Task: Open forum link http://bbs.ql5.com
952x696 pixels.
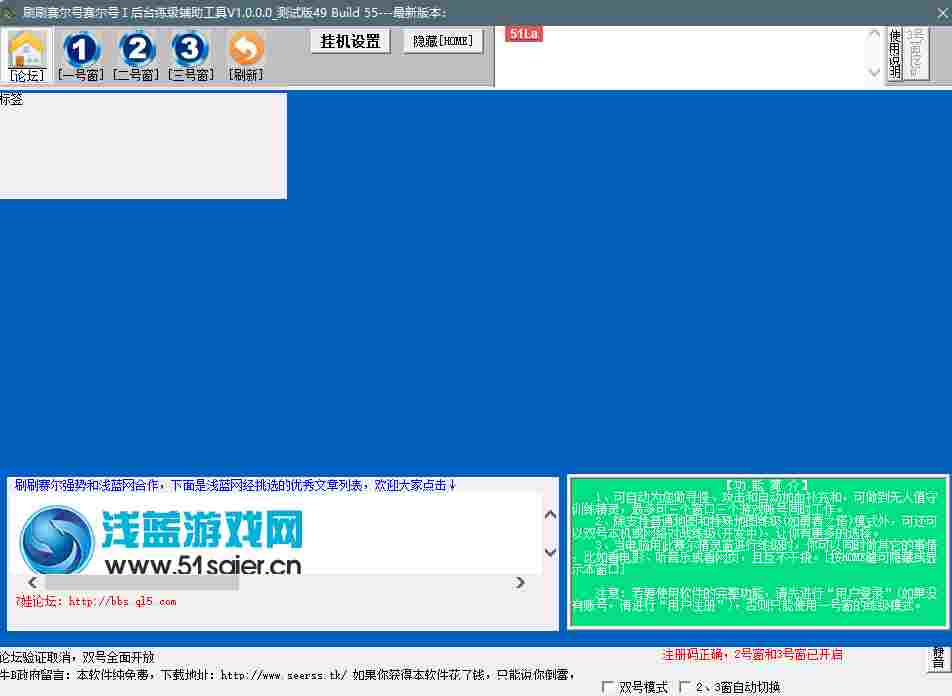Action: click(122, 602)
